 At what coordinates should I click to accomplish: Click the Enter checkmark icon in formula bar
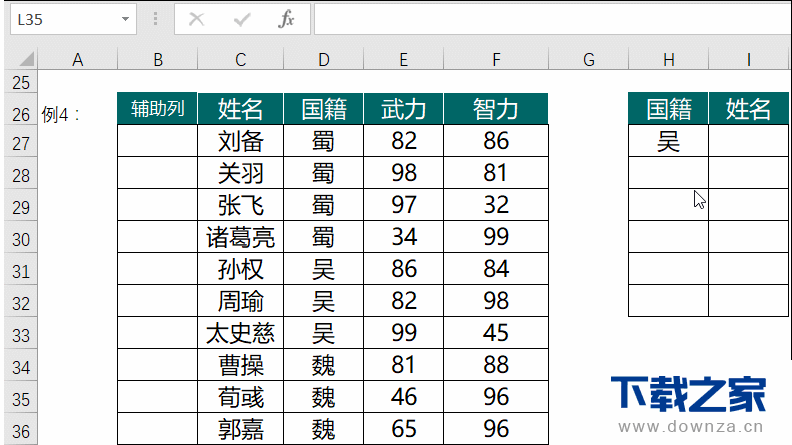click(242, 19)
